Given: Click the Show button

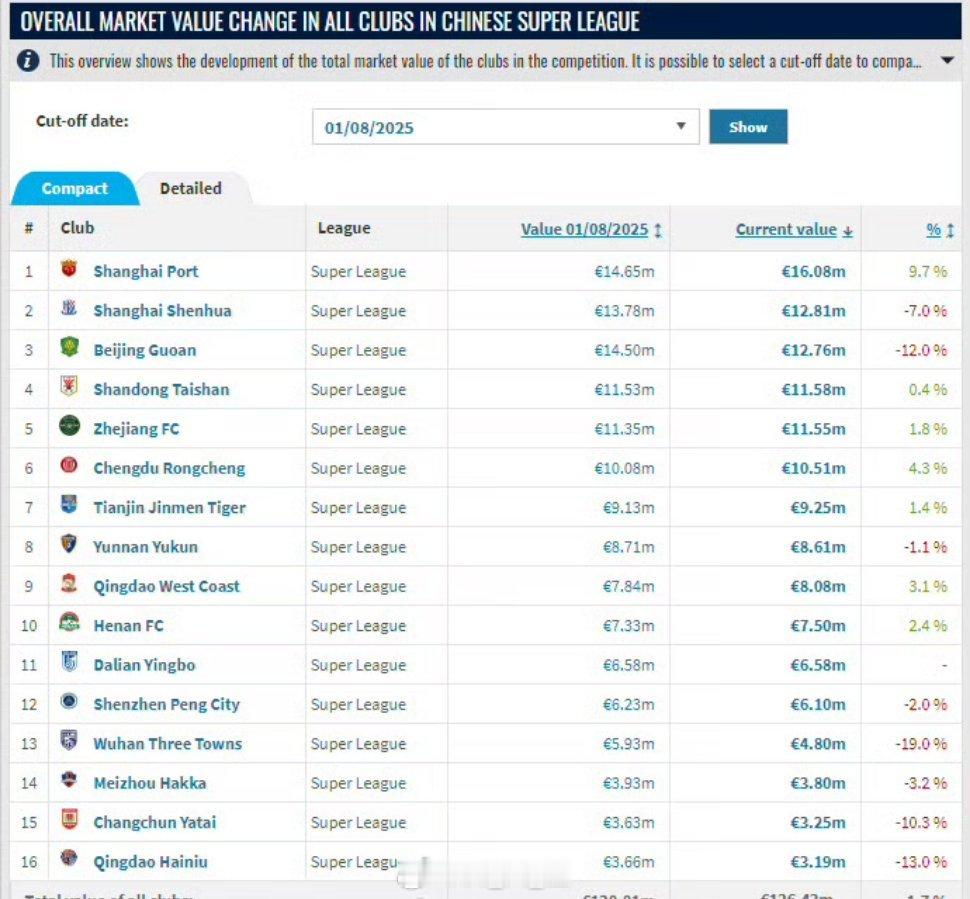Looking at the screenshot, I should [748, 127].
